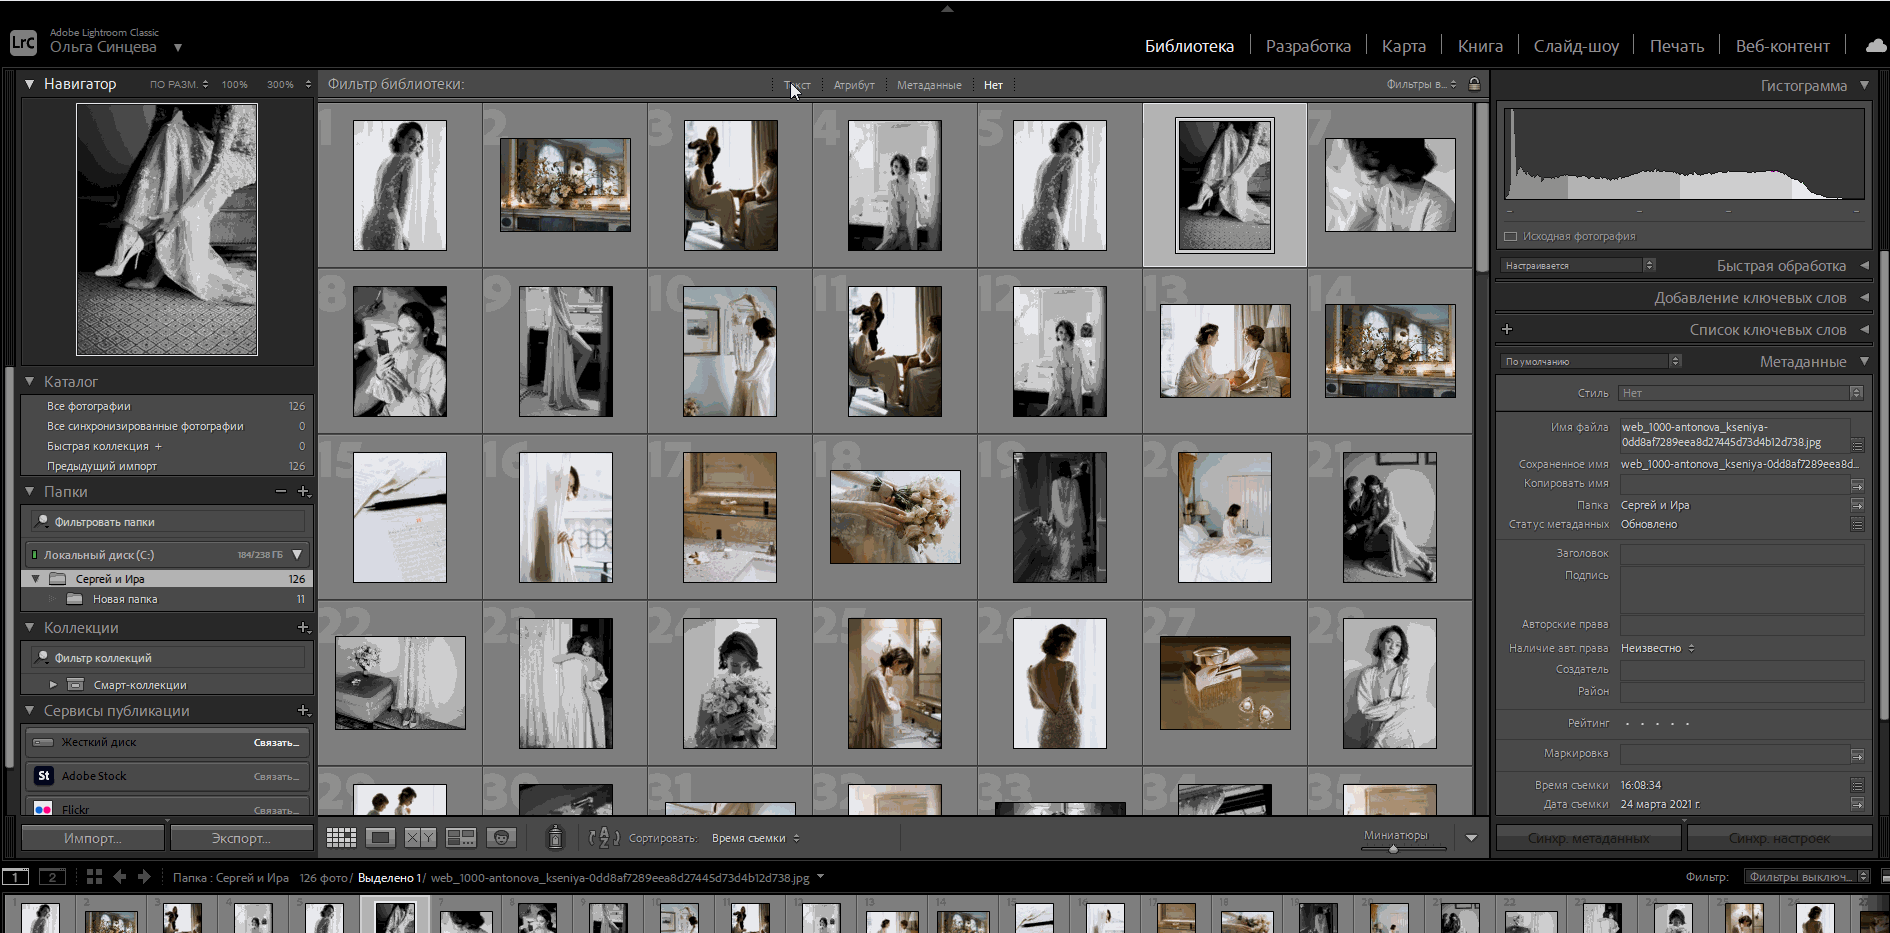Click the plus to add a keyword
Screen dimensions: 1890x933
(1507, 328)
